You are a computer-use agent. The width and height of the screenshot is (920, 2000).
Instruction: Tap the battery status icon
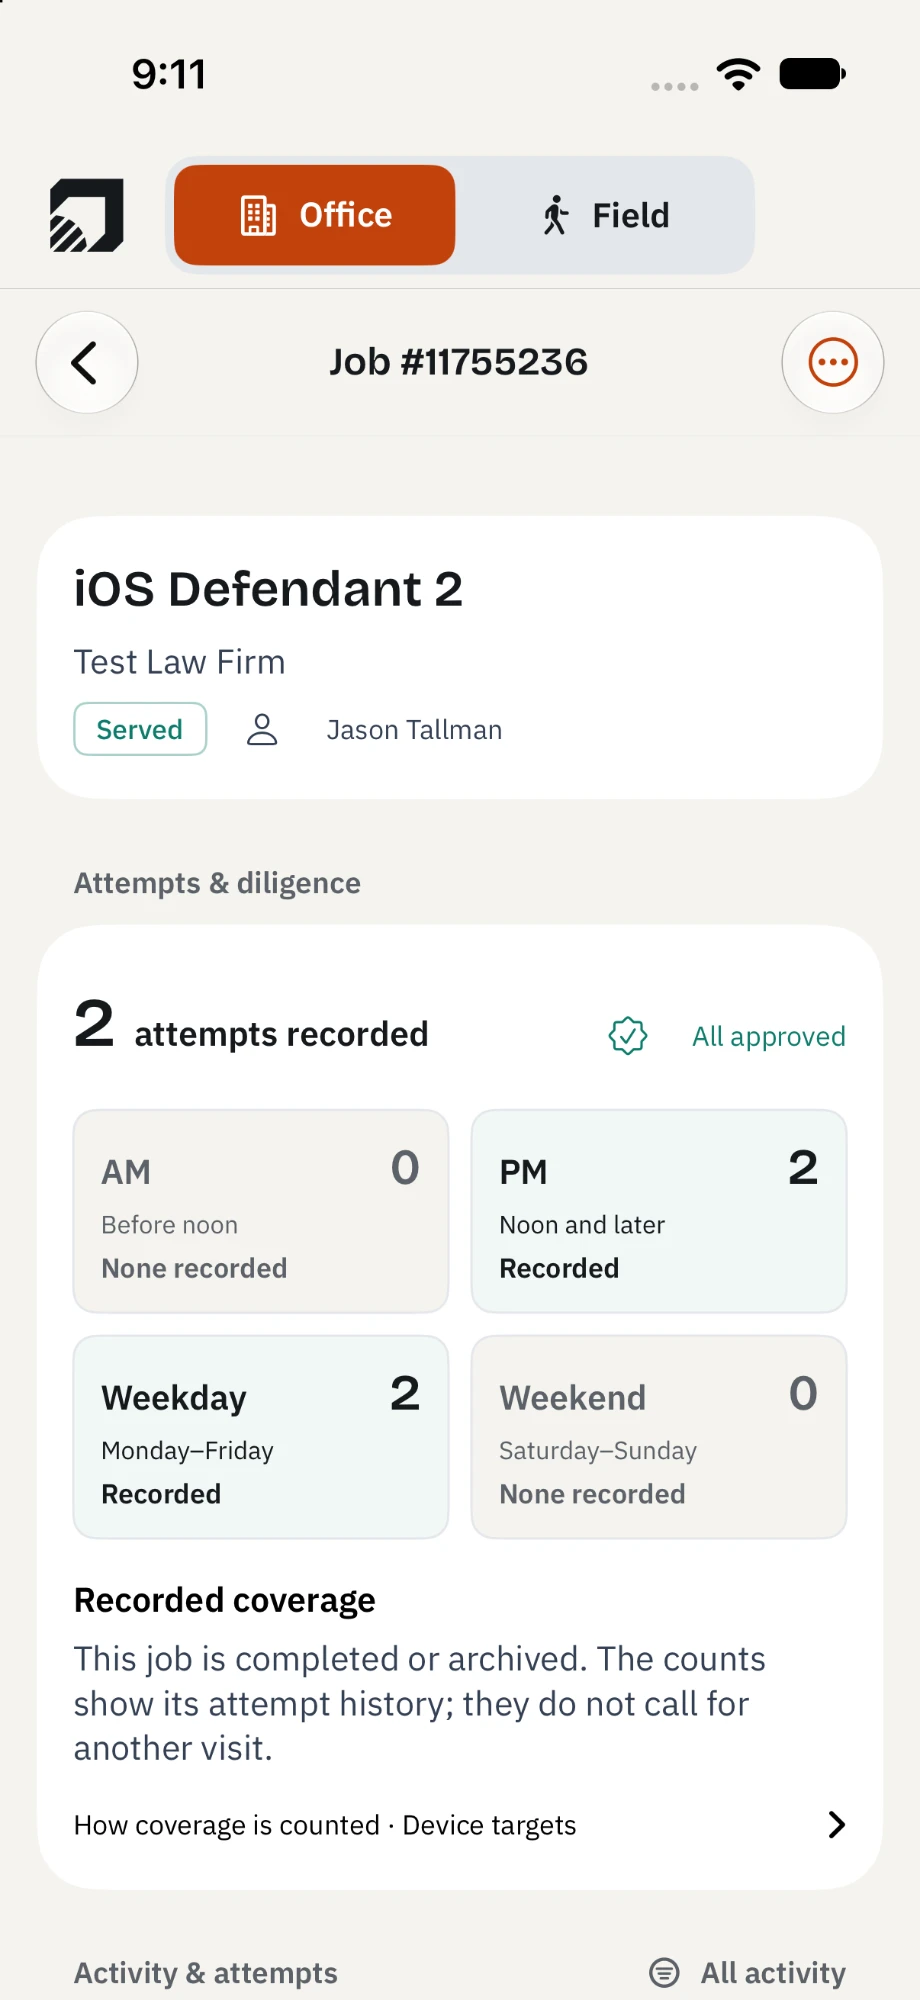click(812, 74)
